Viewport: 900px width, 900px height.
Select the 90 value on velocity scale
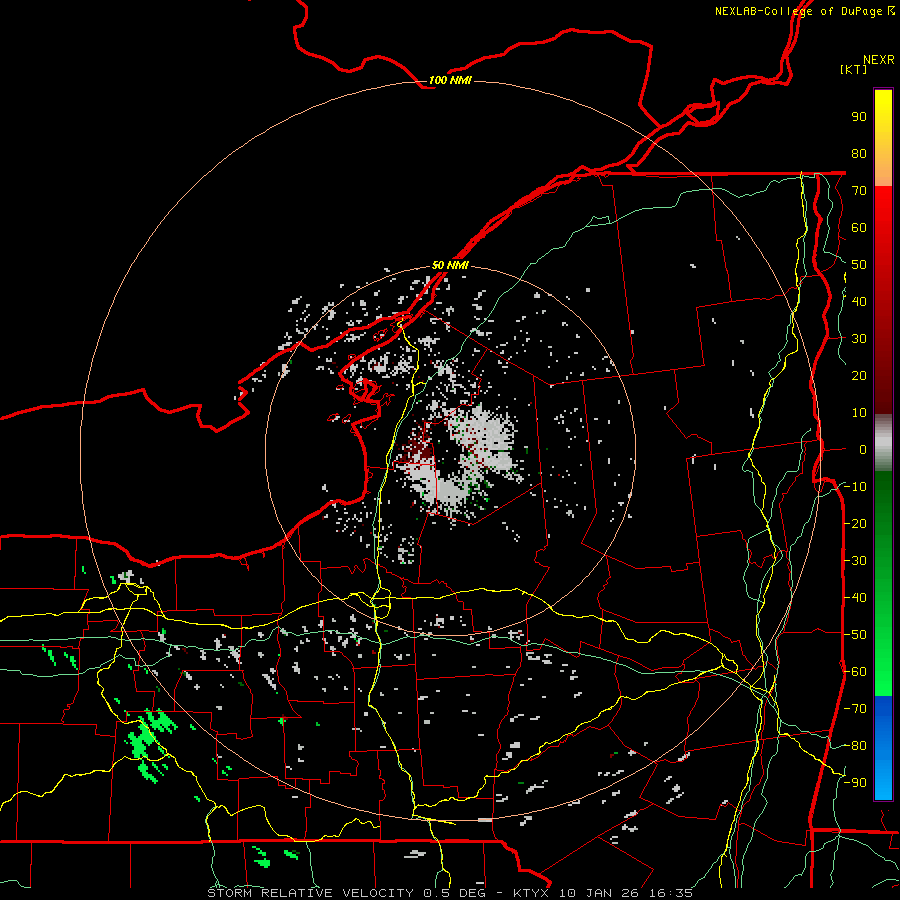(x=859, y=117)
